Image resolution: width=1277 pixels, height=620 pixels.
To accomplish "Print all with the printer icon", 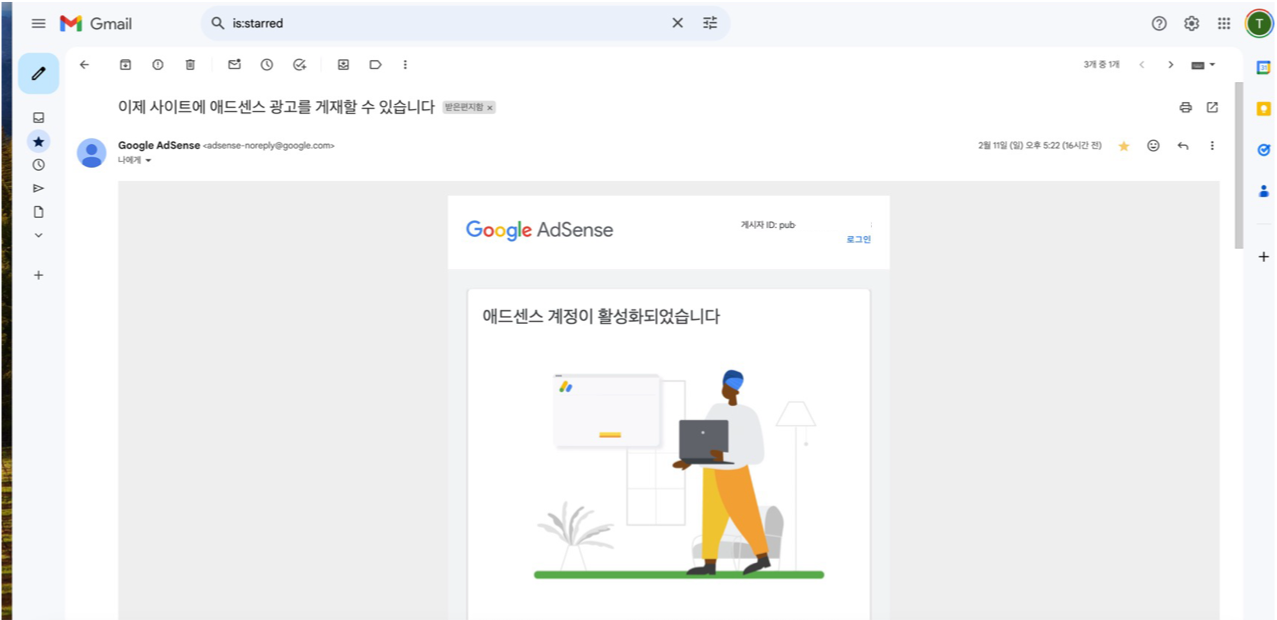I will [1185, 107].
